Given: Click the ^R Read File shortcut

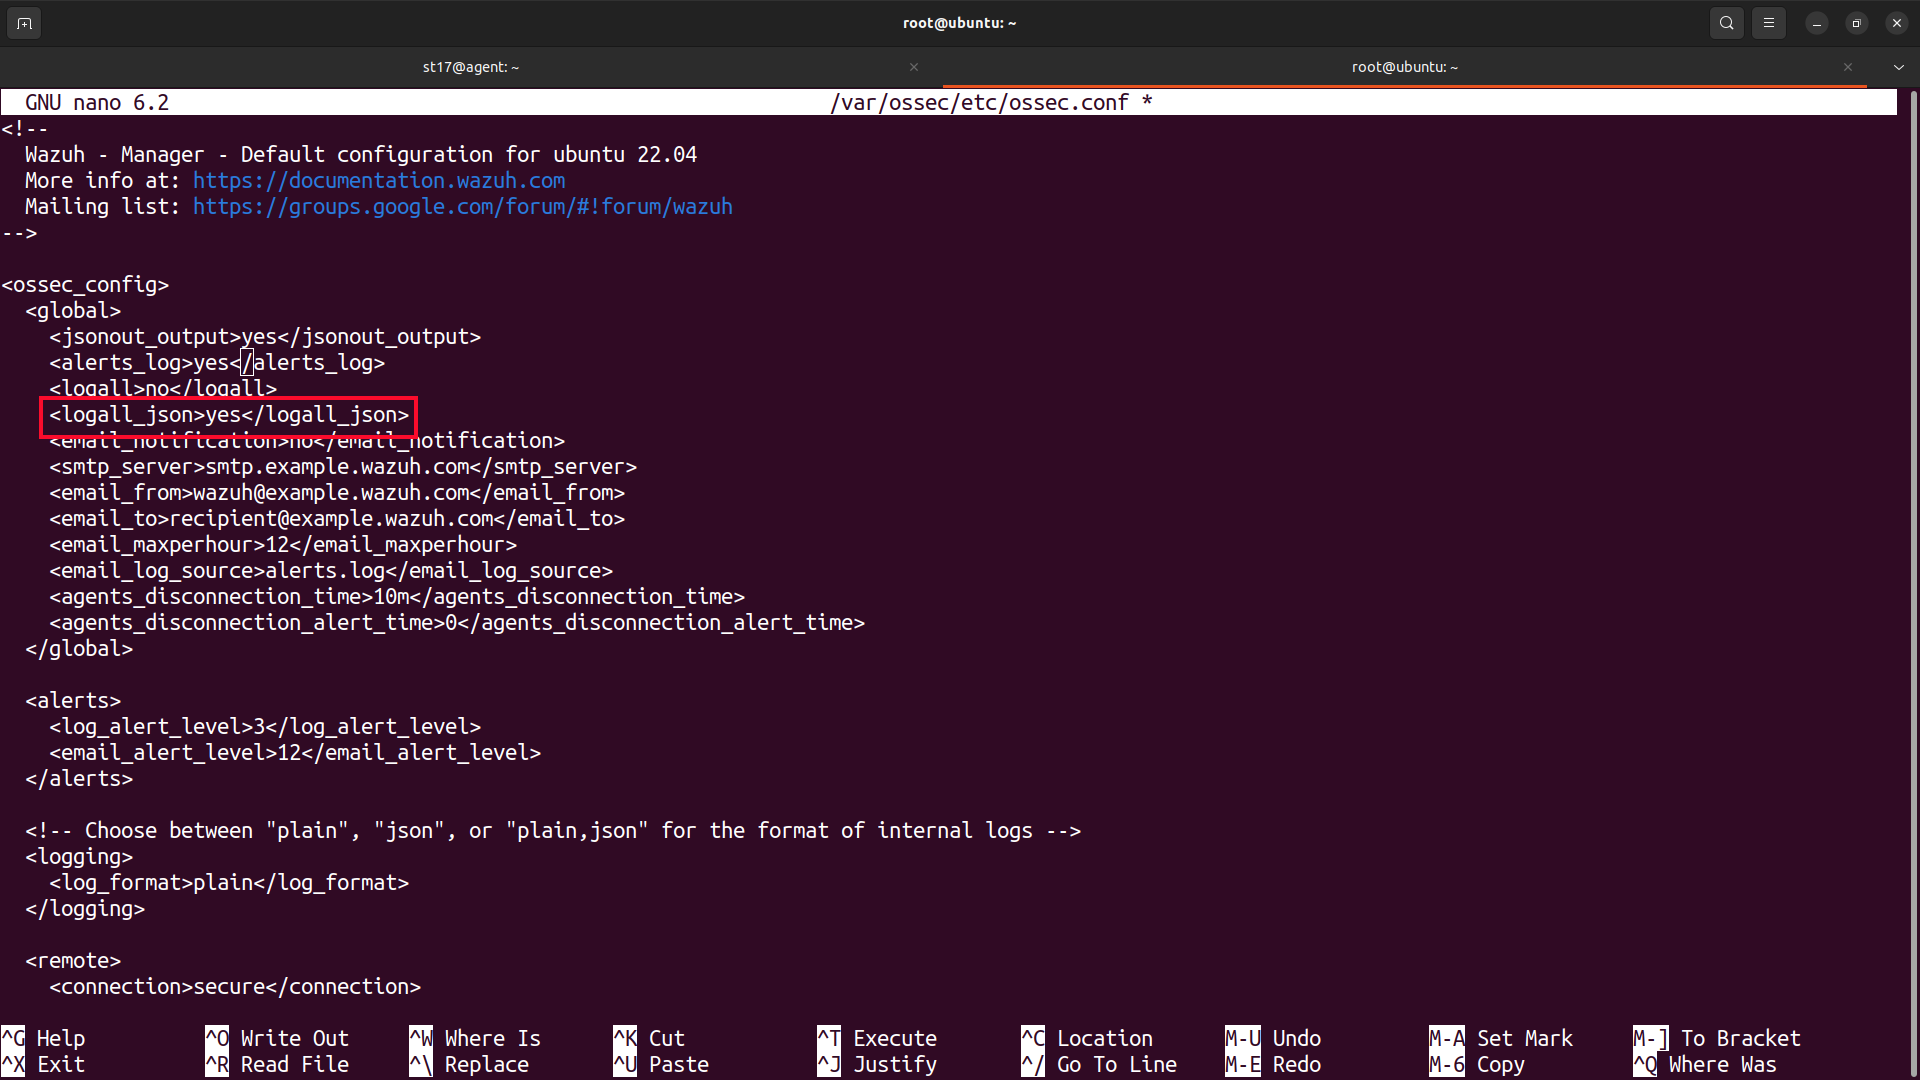Looking at the screenshot, I should tap(277, 1064).
